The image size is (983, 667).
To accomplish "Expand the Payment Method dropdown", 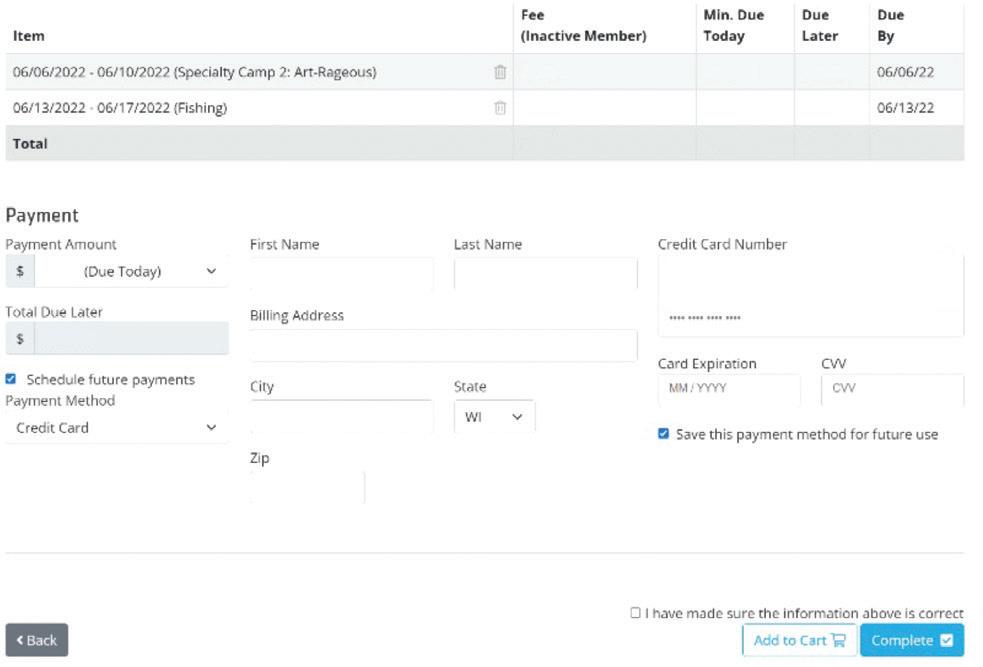I will click(x=116, y=428).
